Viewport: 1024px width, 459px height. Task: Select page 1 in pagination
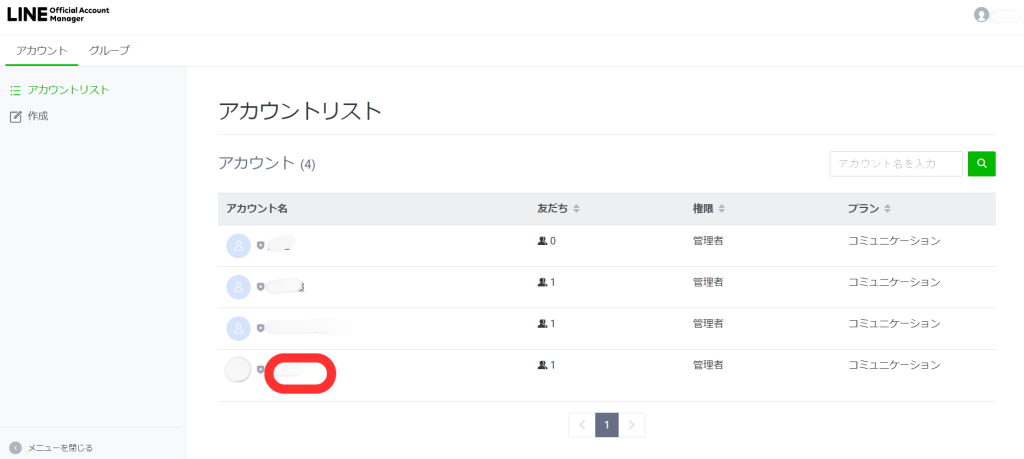pyautogui.click(x=607, y=425)
